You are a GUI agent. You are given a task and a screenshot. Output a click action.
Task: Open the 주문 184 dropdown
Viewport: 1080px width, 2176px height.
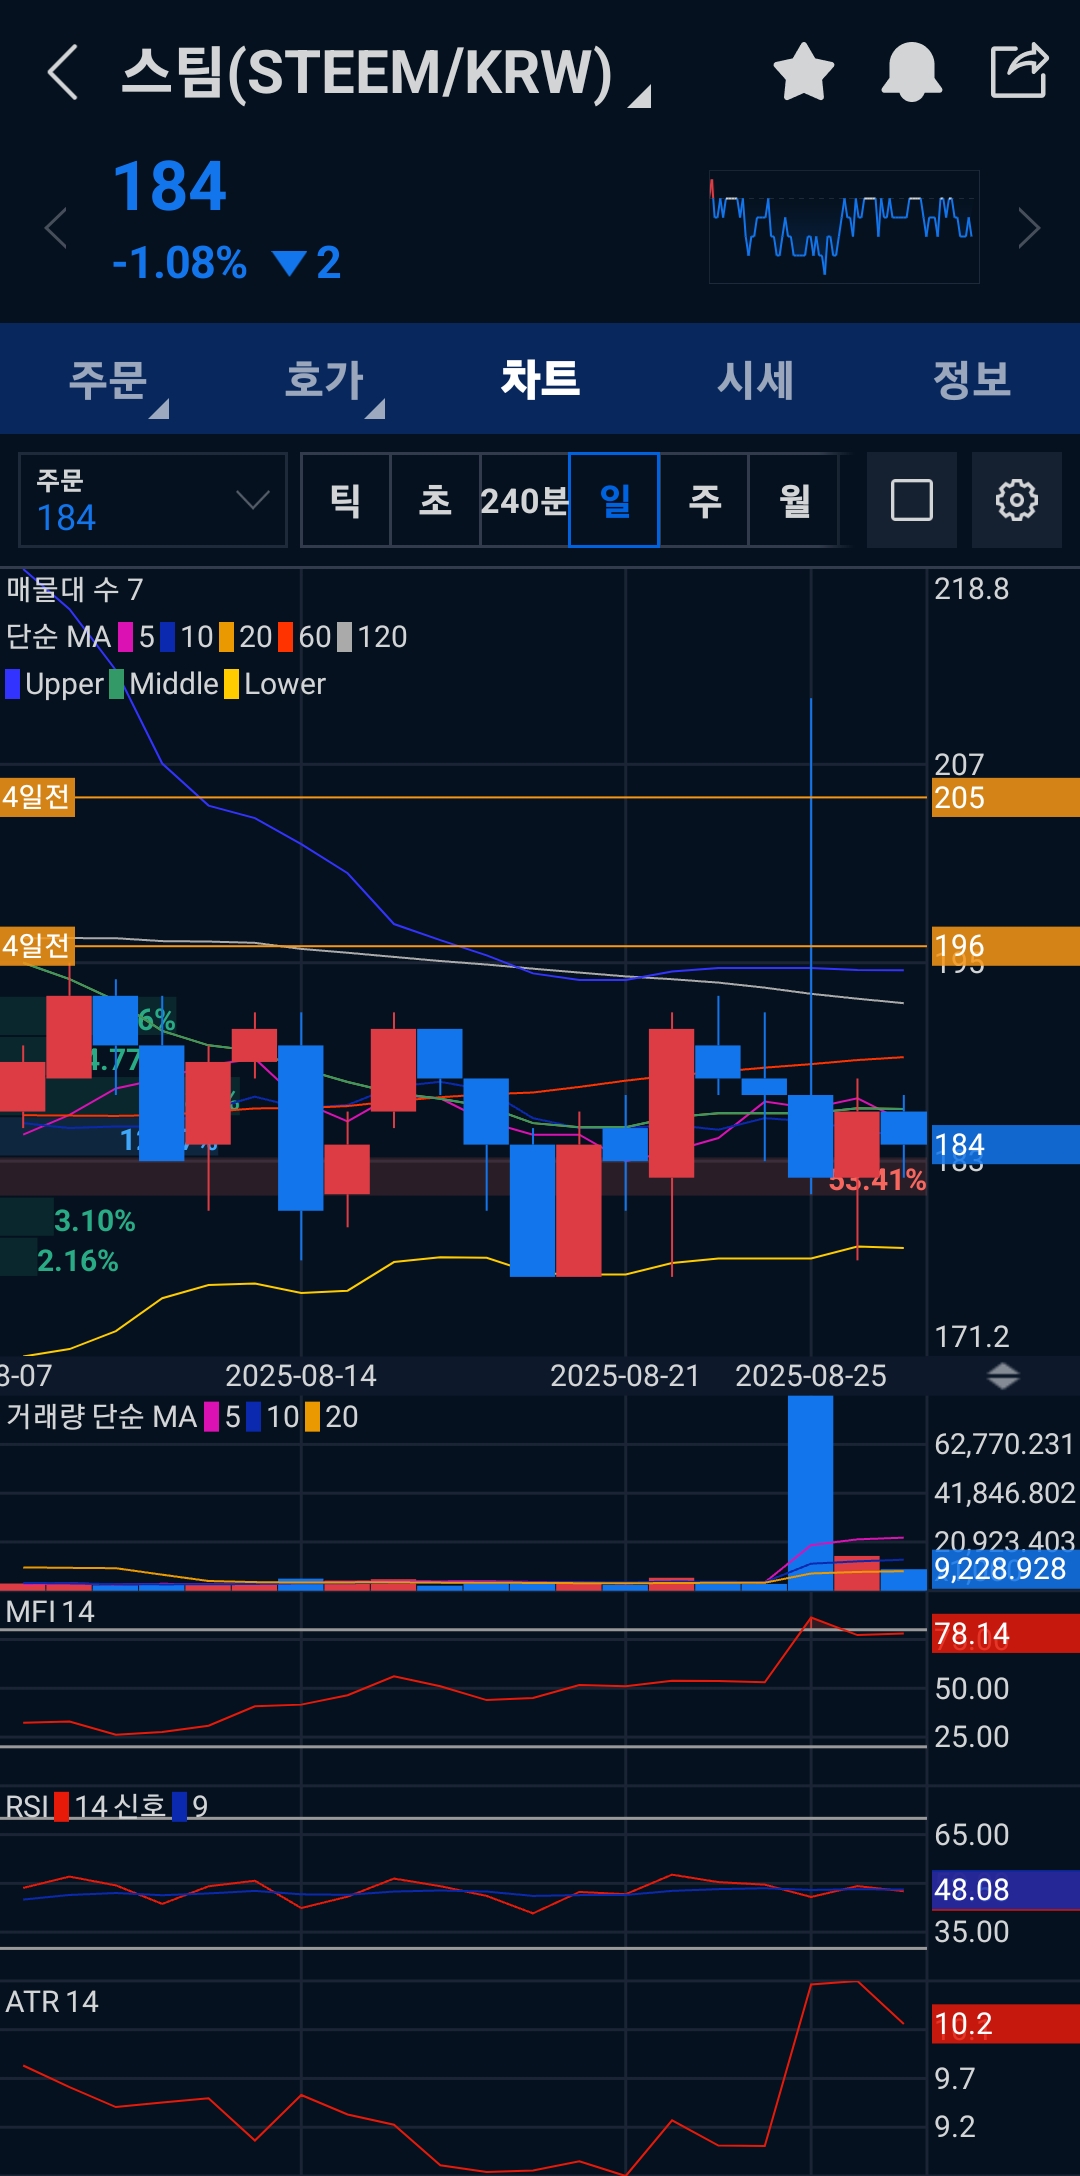(x=153, y=500)
